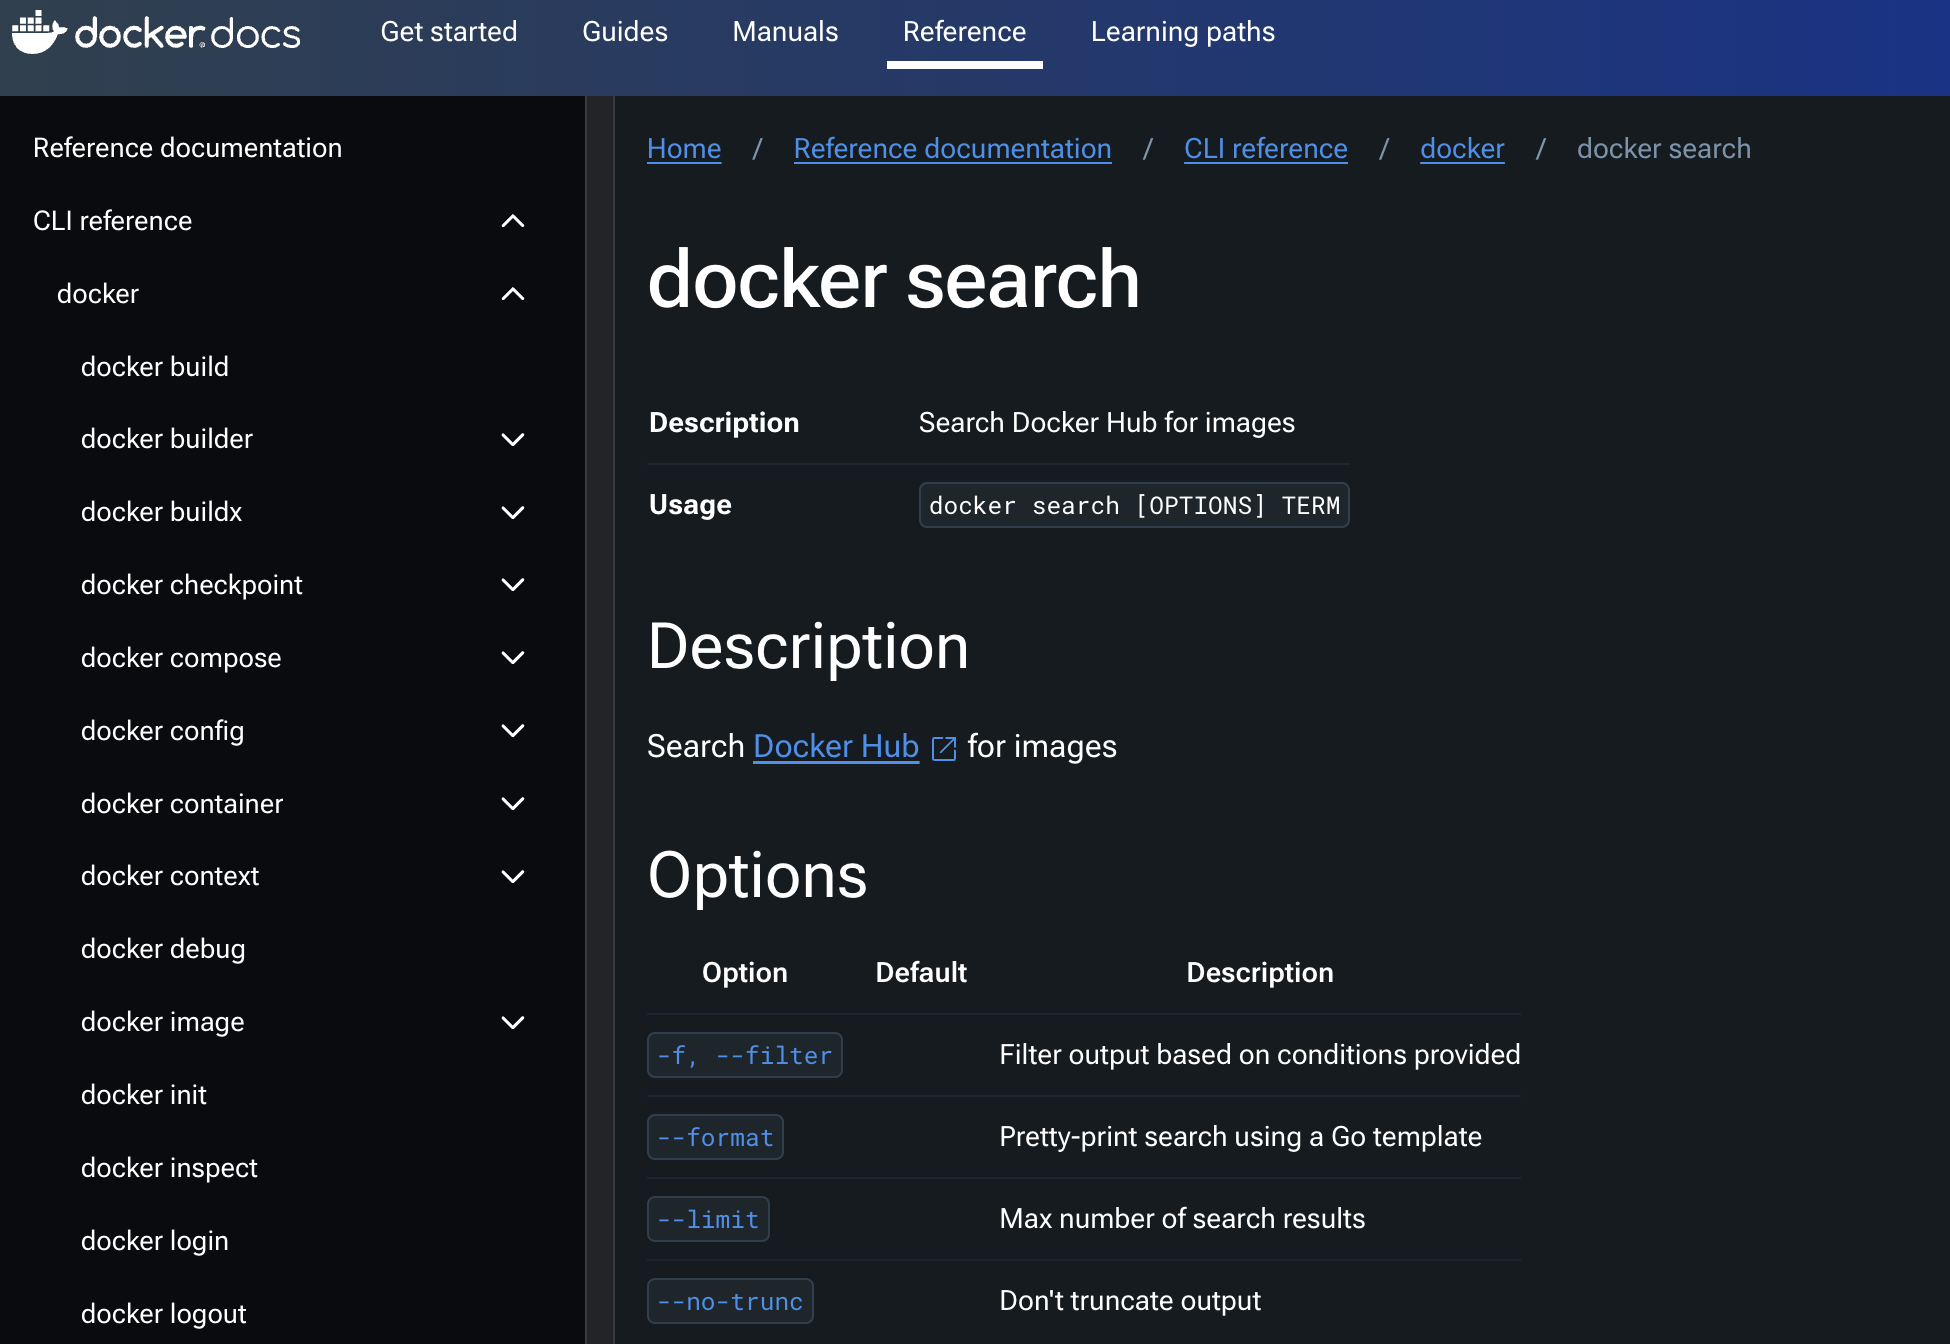1950x1344 pixels.
Task: Open the Guides tab
Action: (625, 32)
